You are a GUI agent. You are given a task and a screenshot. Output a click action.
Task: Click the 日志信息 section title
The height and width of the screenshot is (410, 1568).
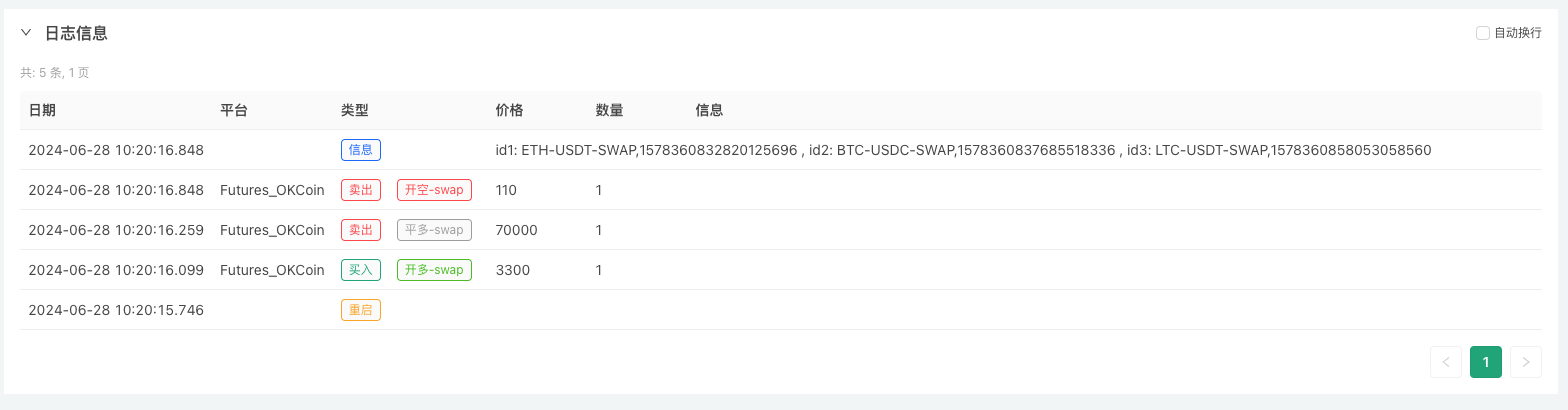click(x=76, y=33)
